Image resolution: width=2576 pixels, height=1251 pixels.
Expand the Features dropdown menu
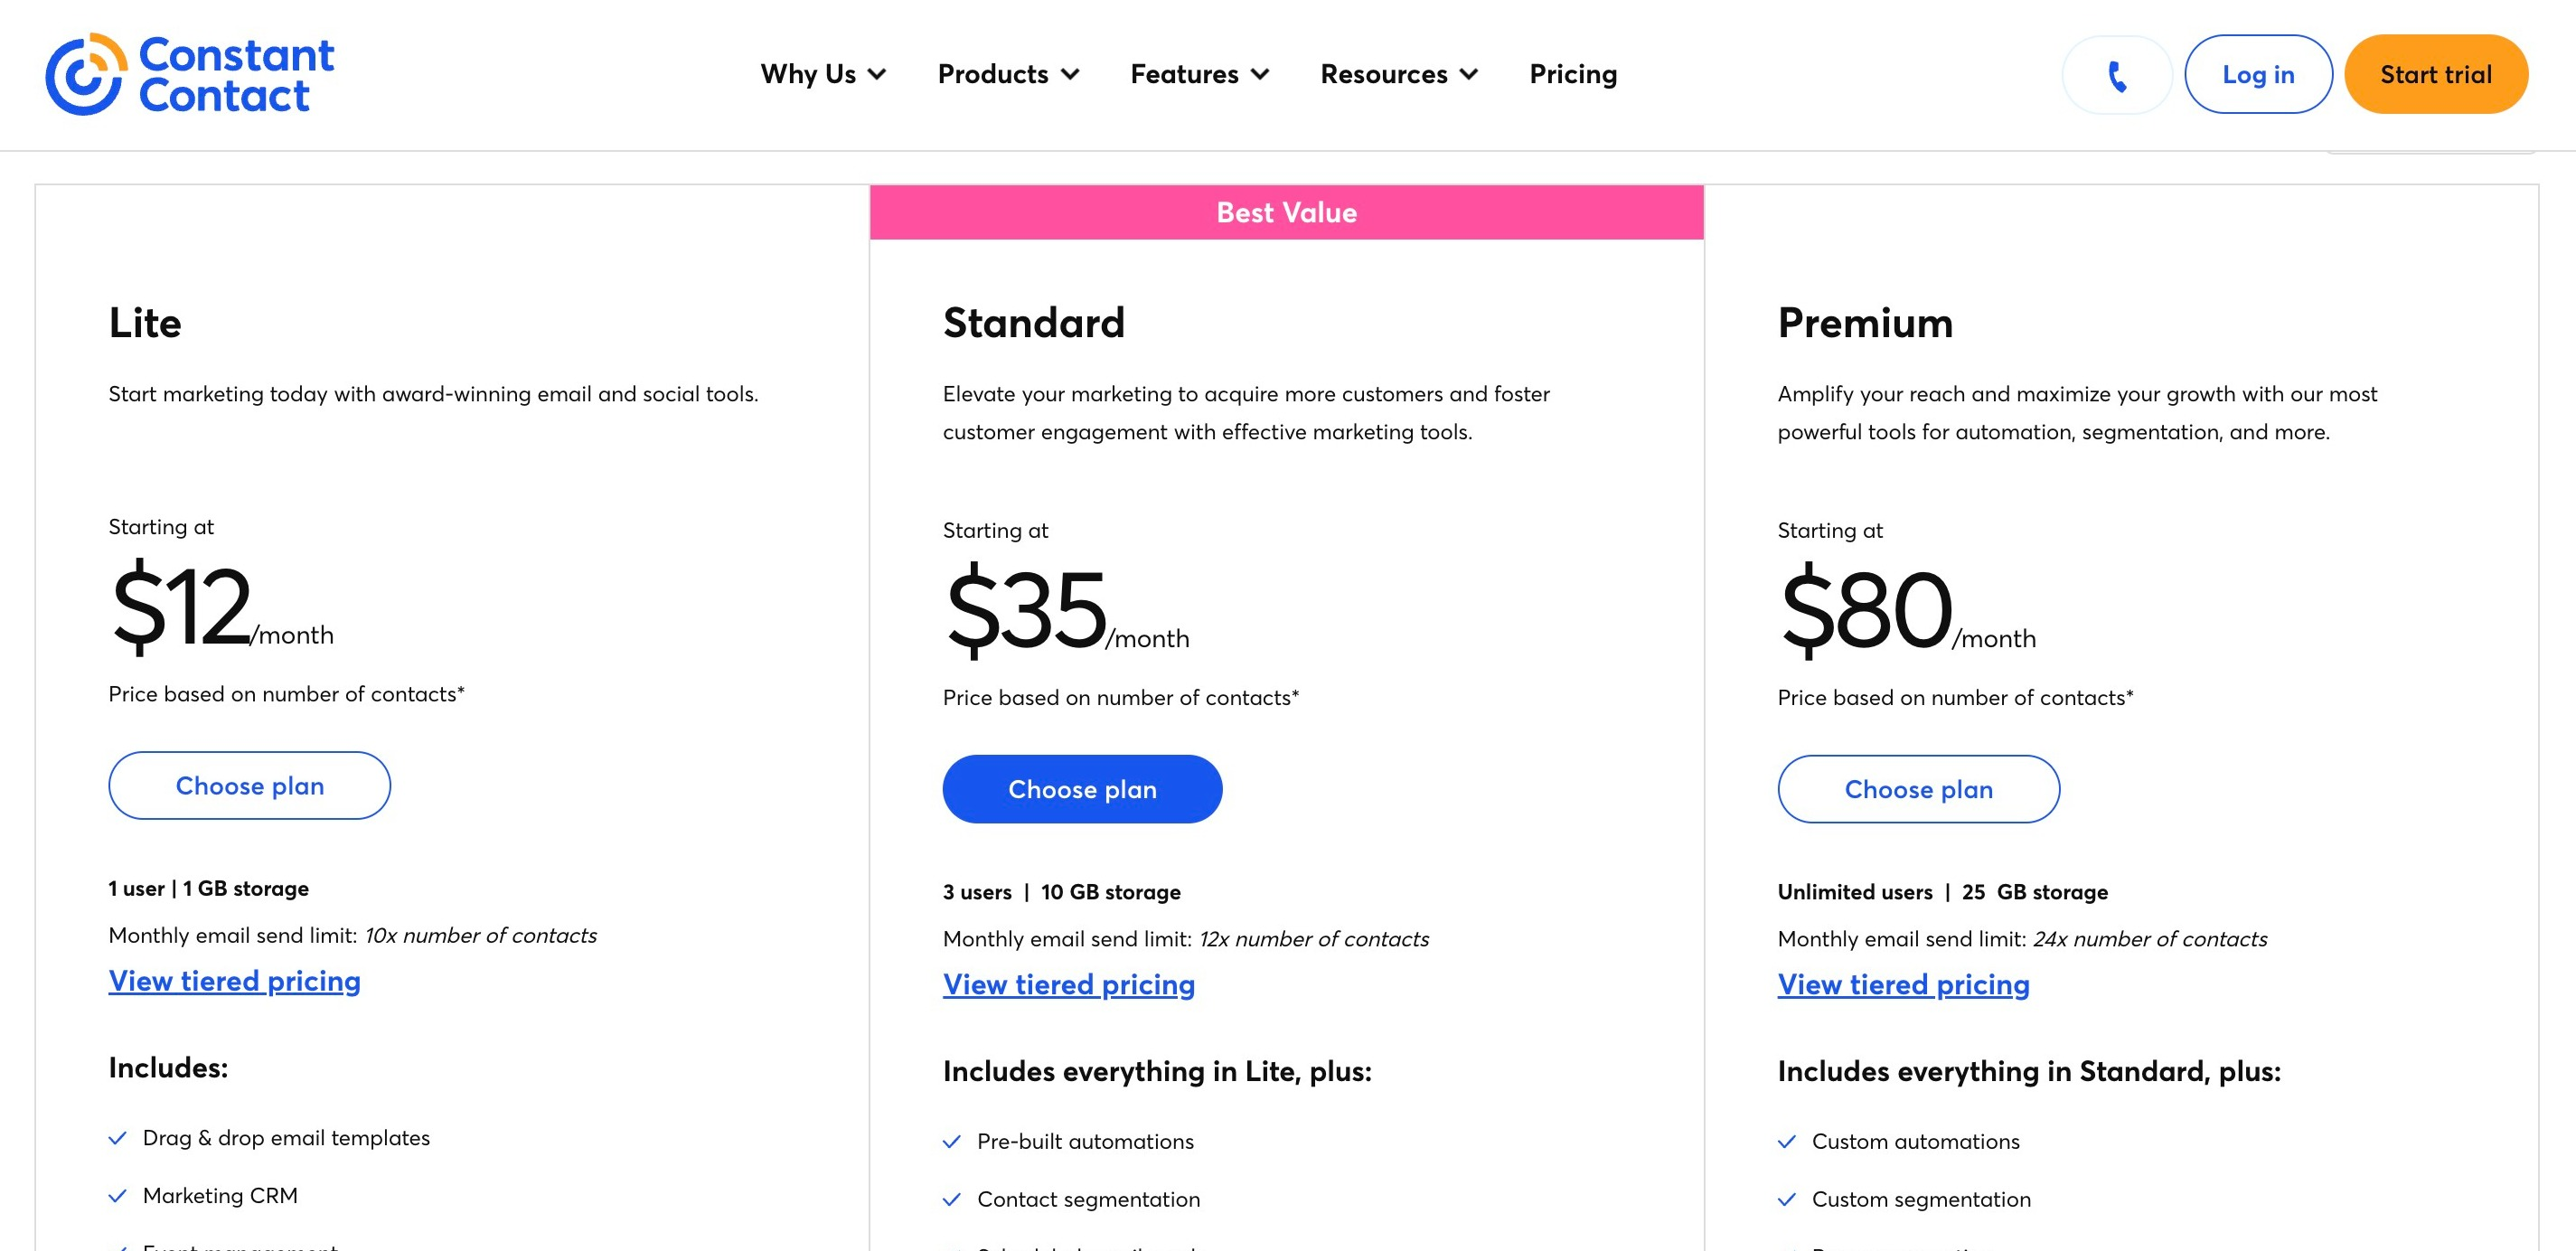[x=1199, y=74]
